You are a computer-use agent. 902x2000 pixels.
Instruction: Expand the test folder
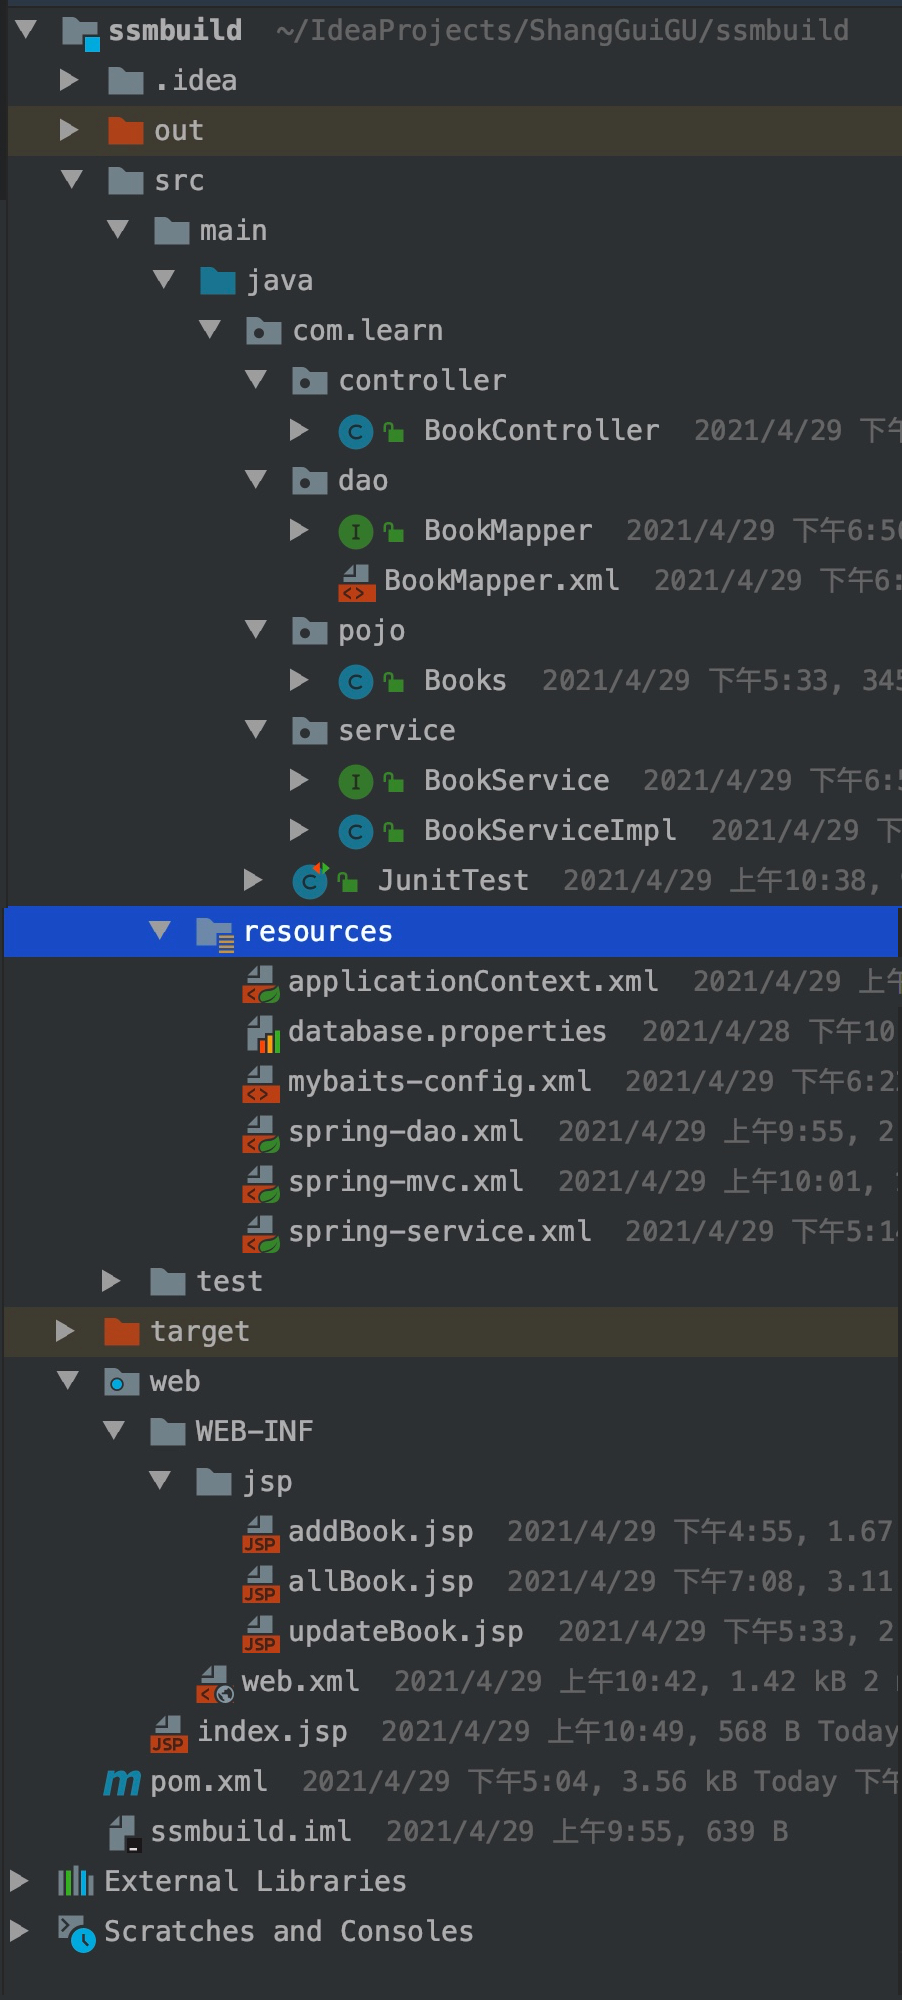pyautogui.click(x=111, y=1281)
